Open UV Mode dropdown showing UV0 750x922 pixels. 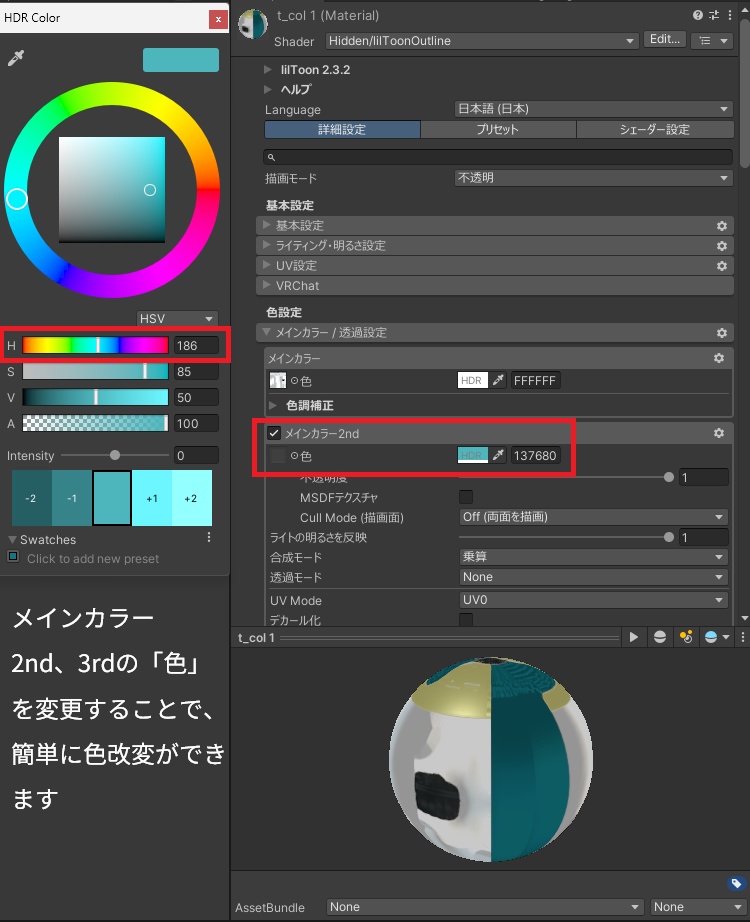[x=594, y=600]
